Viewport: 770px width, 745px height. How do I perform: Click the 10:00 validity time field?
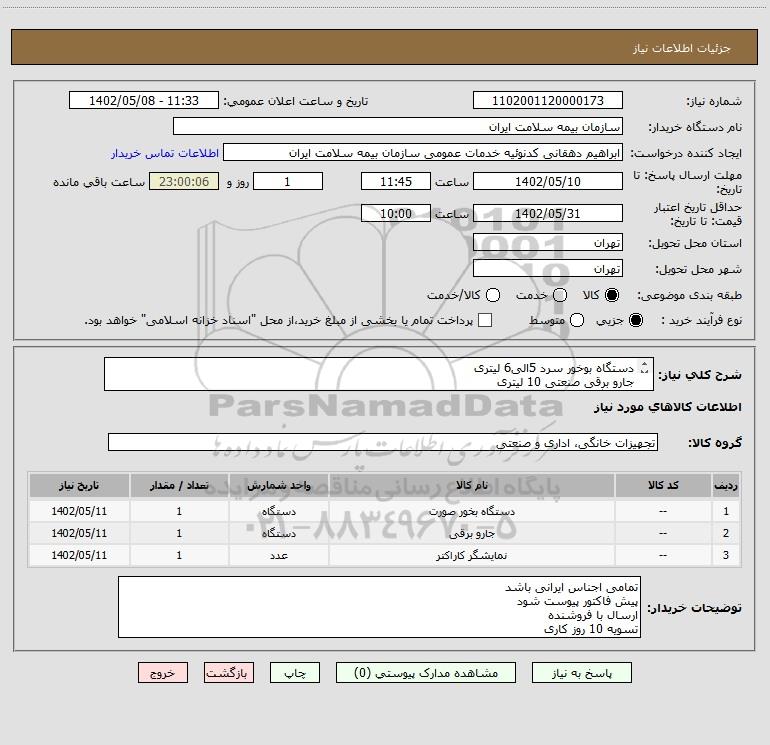click(x=396, y=213)
